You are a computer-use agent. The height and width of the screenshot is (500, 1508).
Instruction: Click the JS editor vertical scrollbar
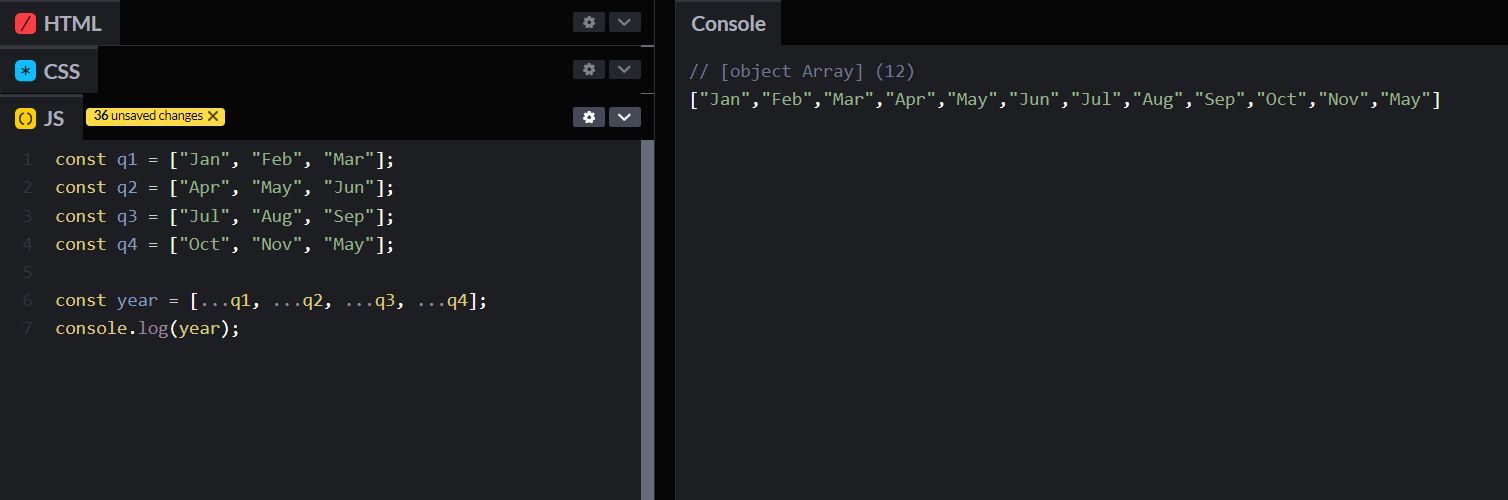pyautogui.click(x=647, y=300)
